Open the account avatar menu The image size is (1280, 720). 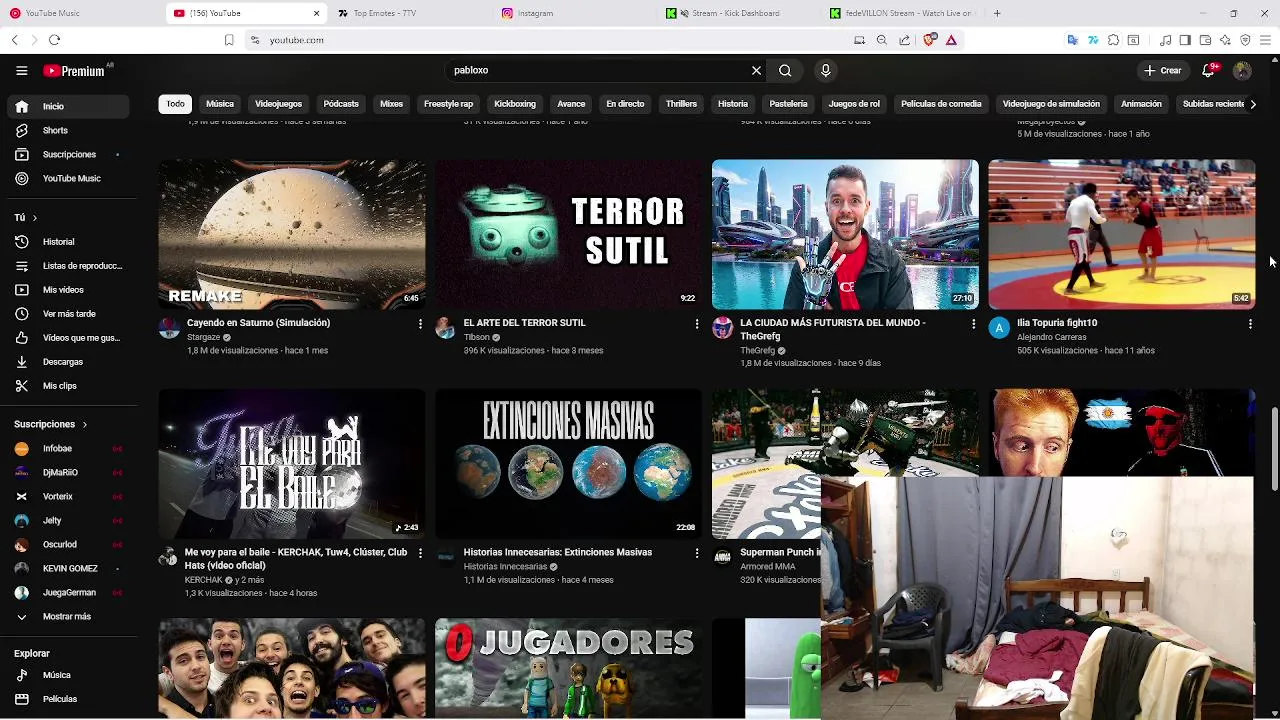pos(1242,70)
